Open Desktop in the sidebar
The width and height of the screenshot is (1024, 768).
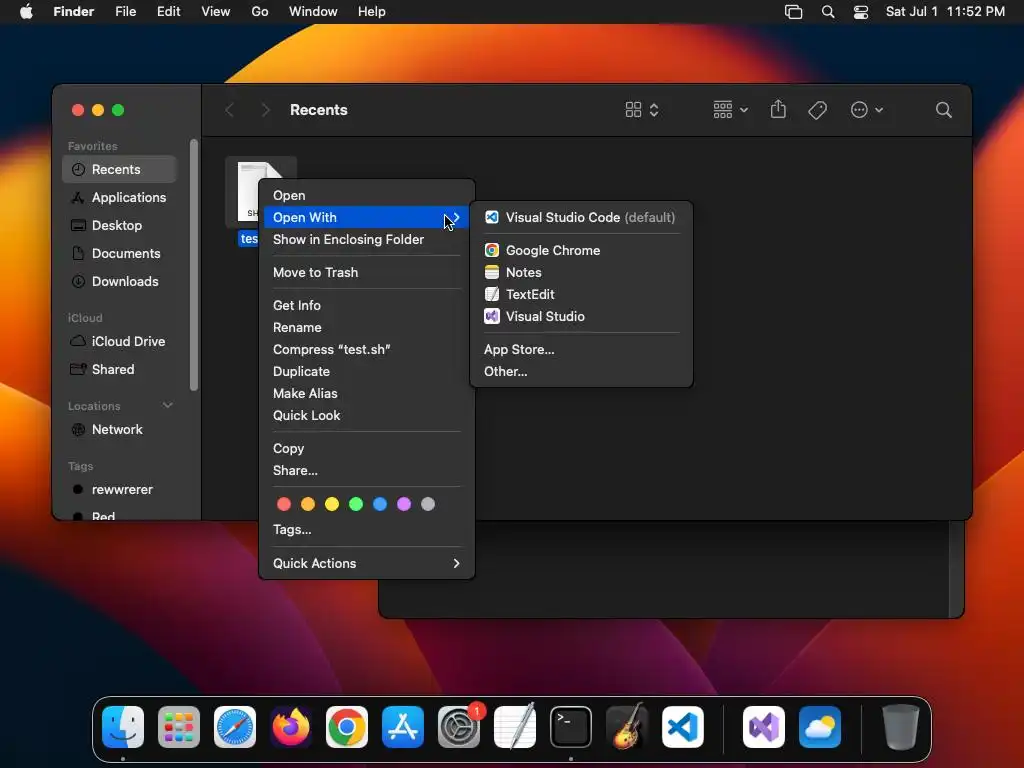(x=120, y=225)
